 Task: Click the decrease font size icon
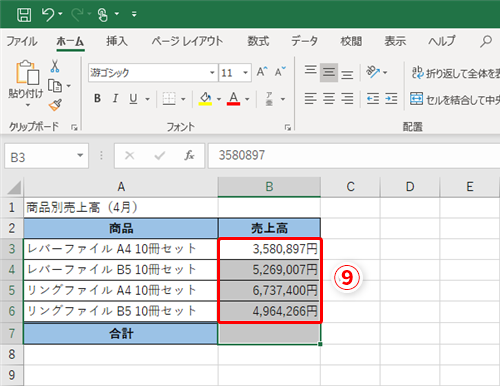click(x=280, y=71)
